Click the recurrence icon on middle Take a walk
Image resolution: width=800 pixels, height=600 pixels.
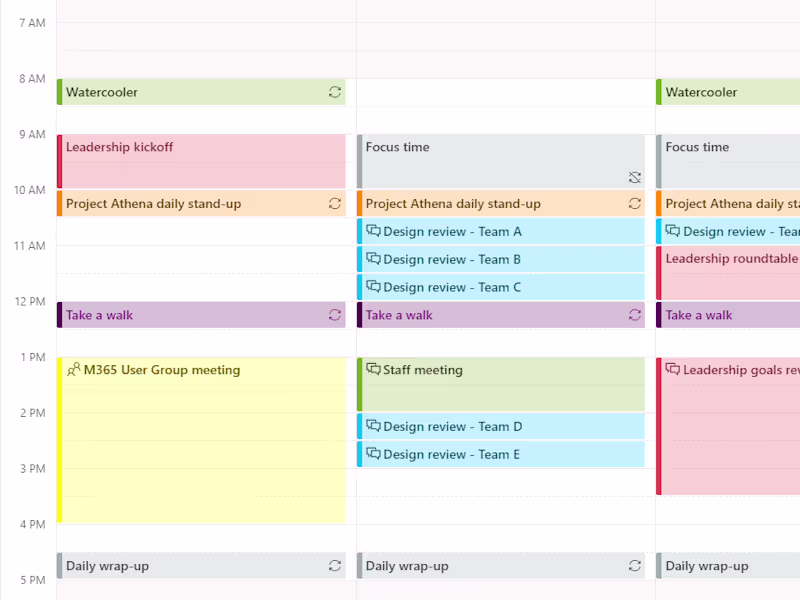[635, 315]
